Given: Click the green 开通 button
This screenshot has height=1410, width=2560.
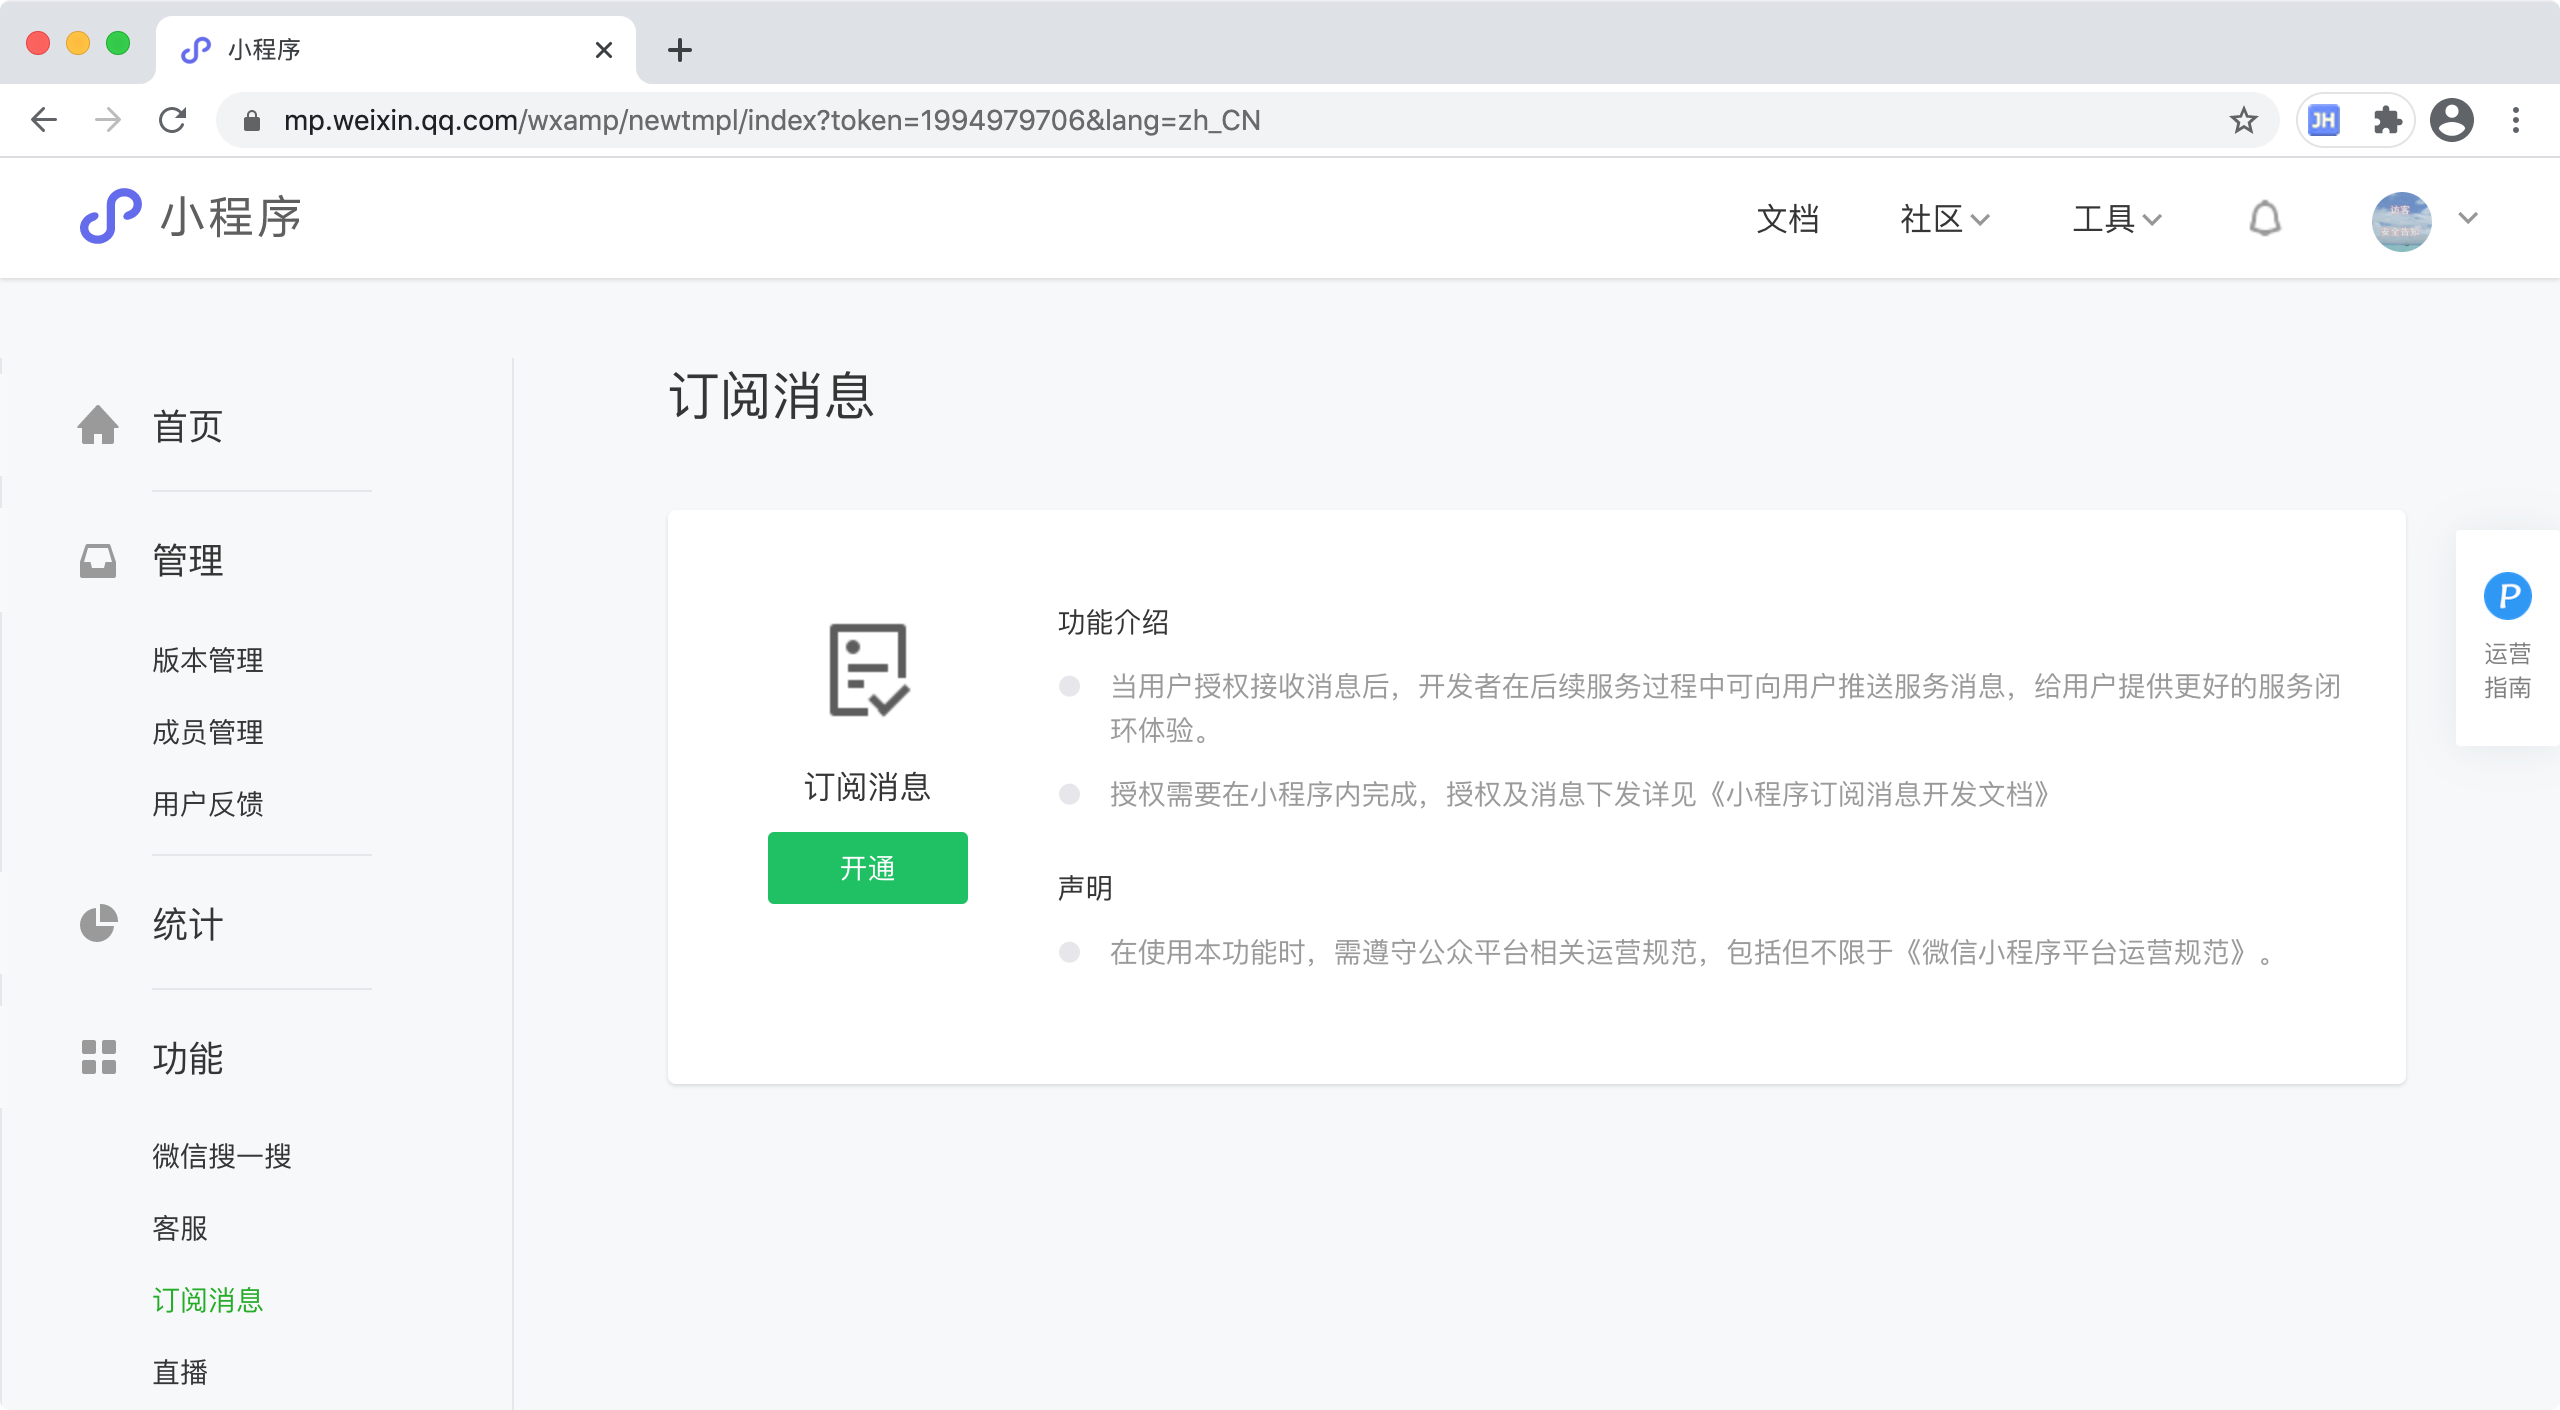Looking at the screenshot, I should tap(867, 868).
